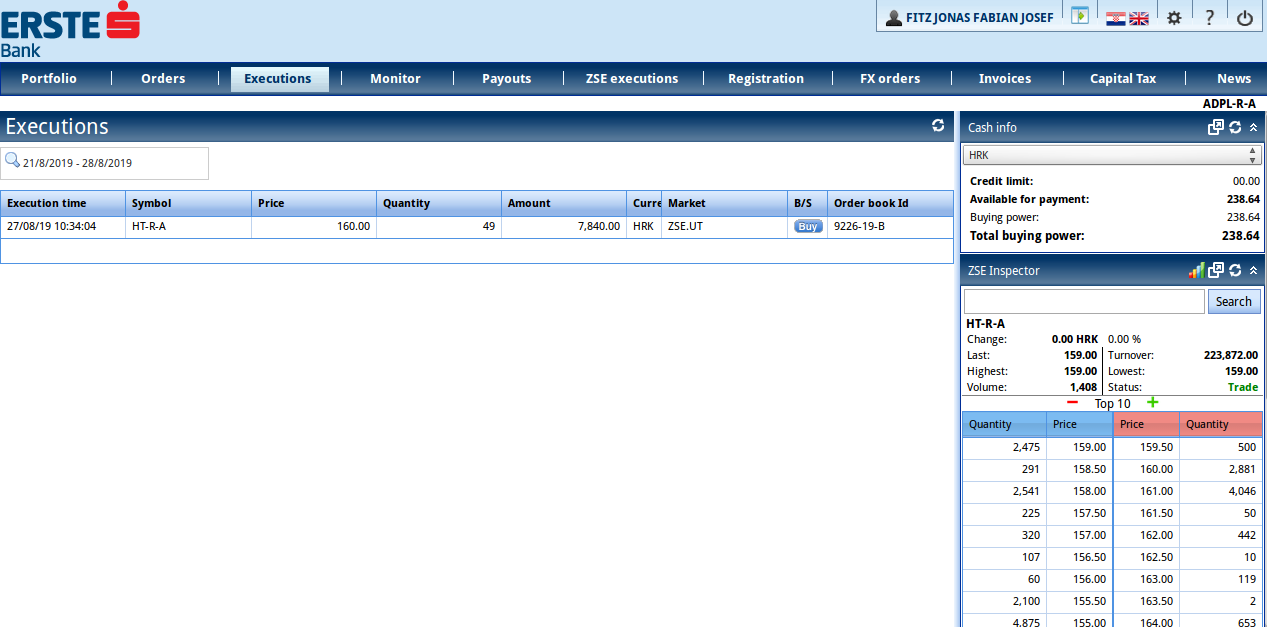Open Cash info in a new window
1267x634 pixels.
1216,127
